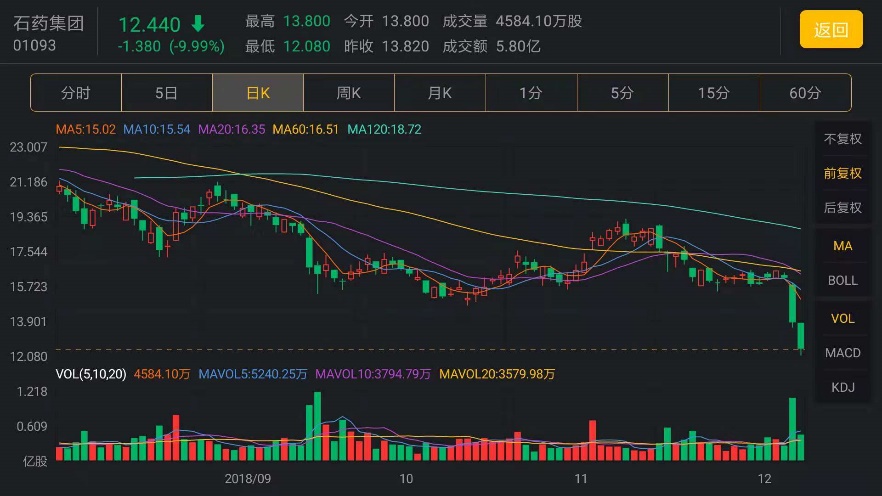Click the 返回 back button

tap(830, 30)
